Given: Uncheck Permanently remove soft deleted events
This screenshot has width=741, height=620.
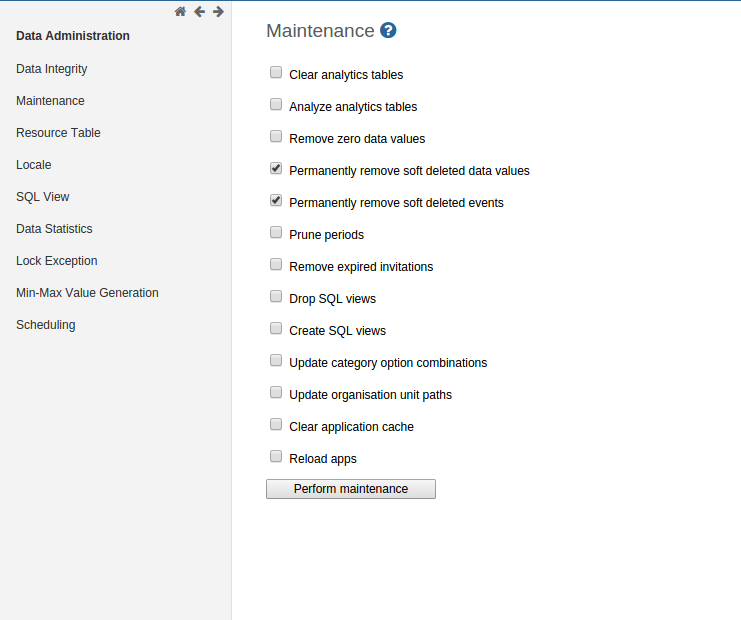Looking at the screenshot, I should [276, 200].
